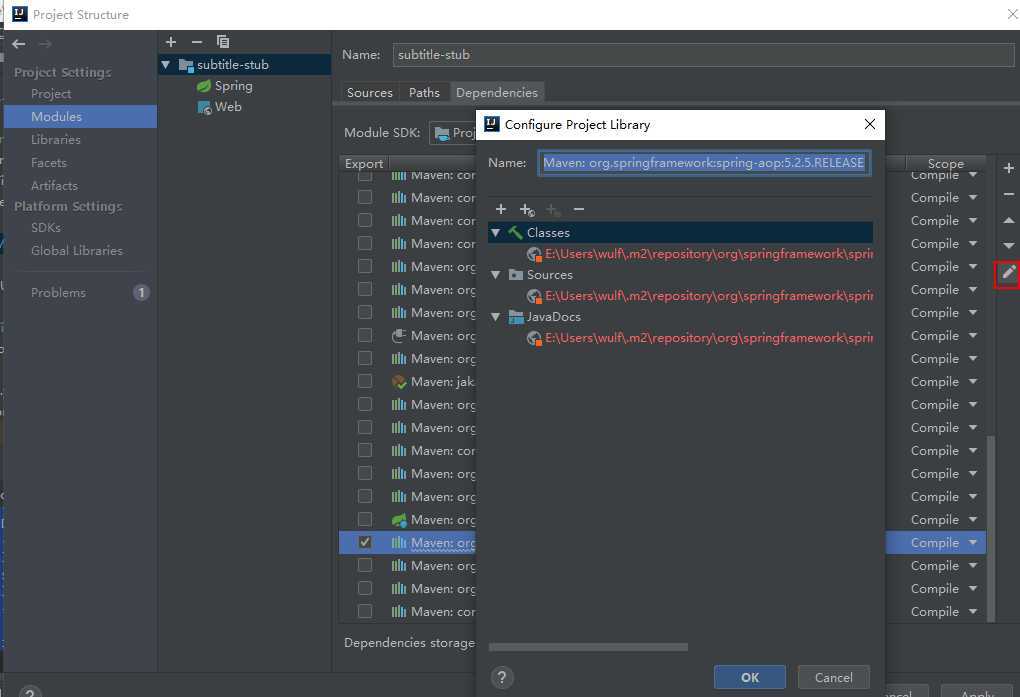Switch to the Paths tab
The width and height of the screenshot is (1020, 697).
click(x=424, y=92)
